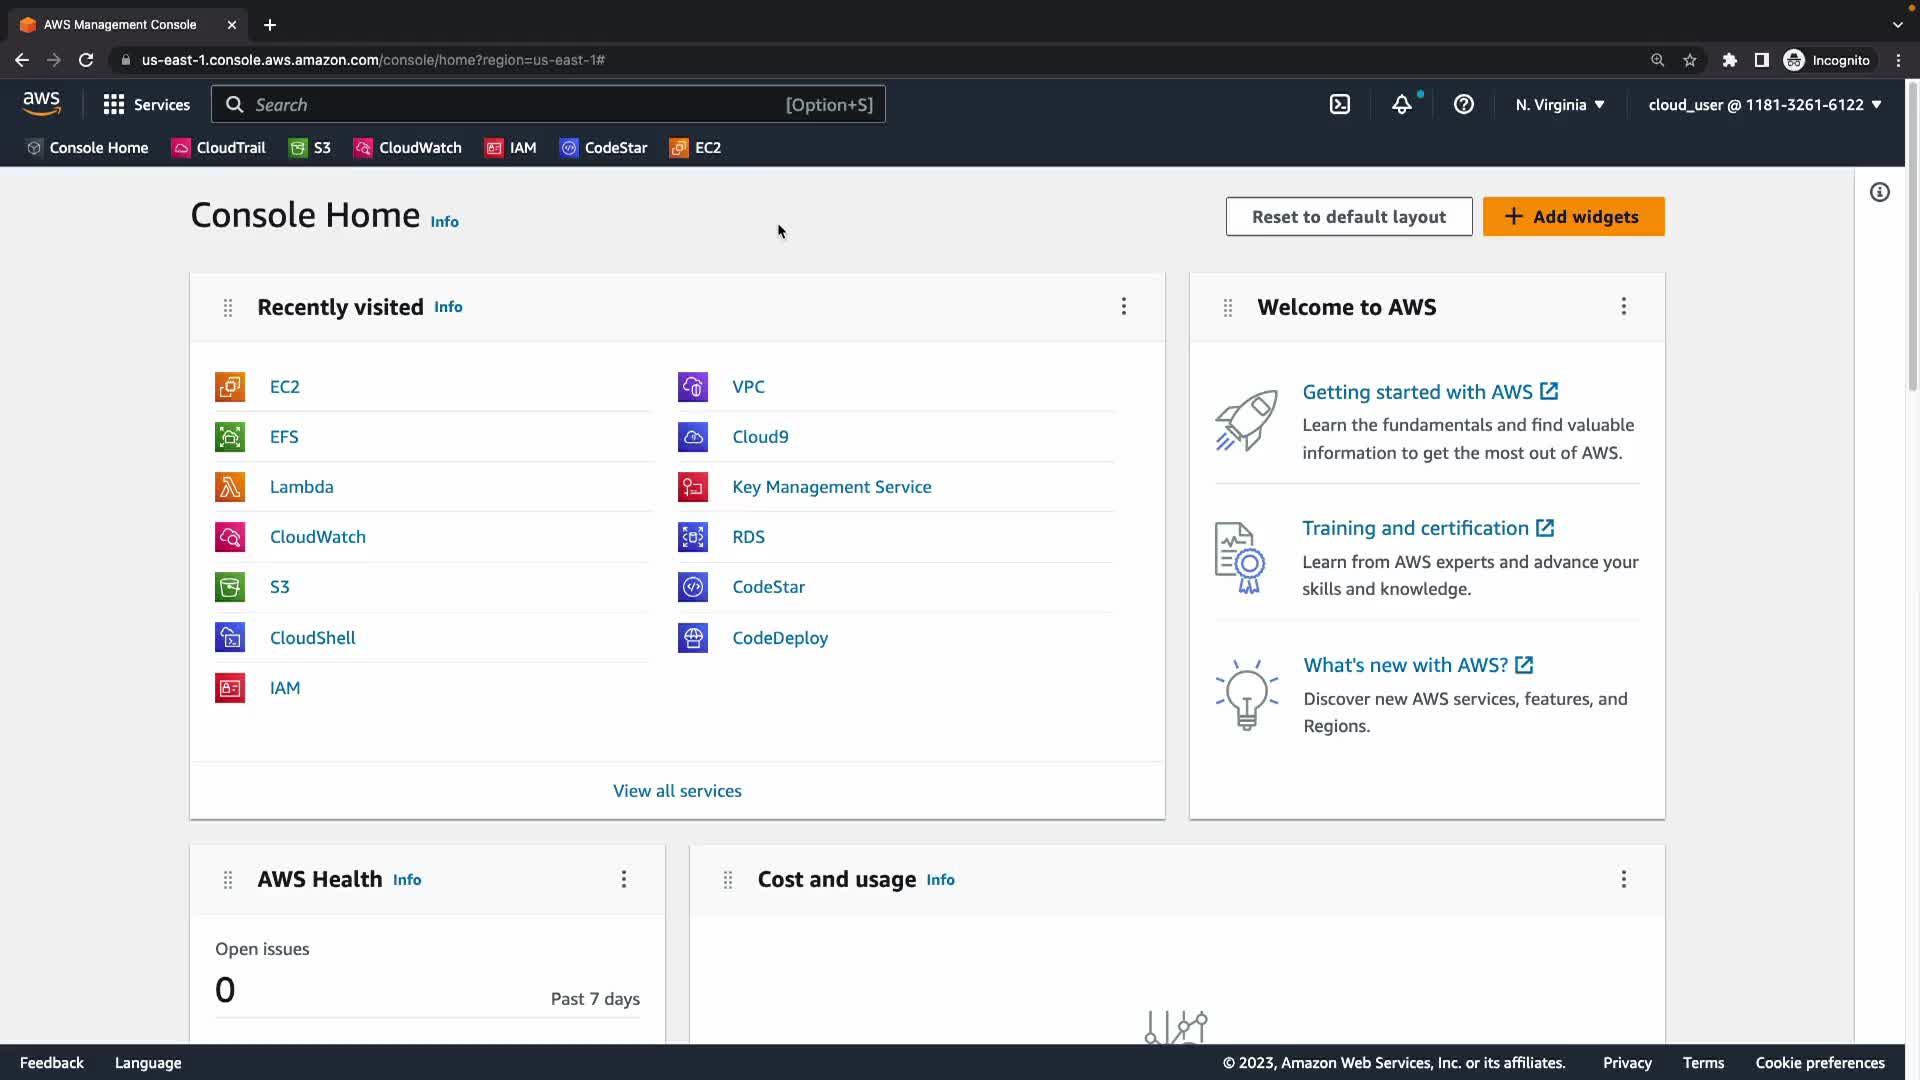Open CloudTrail from the favorites bar
This screenshot has width=1920, height=1080.
[x=219, y=148]
